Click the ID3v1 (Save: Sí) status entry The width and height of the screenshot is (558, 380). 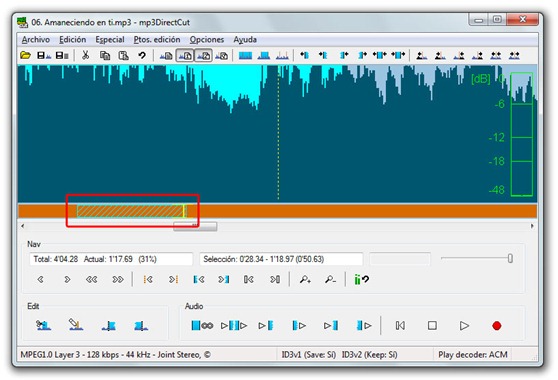click(x=309, y=355)
